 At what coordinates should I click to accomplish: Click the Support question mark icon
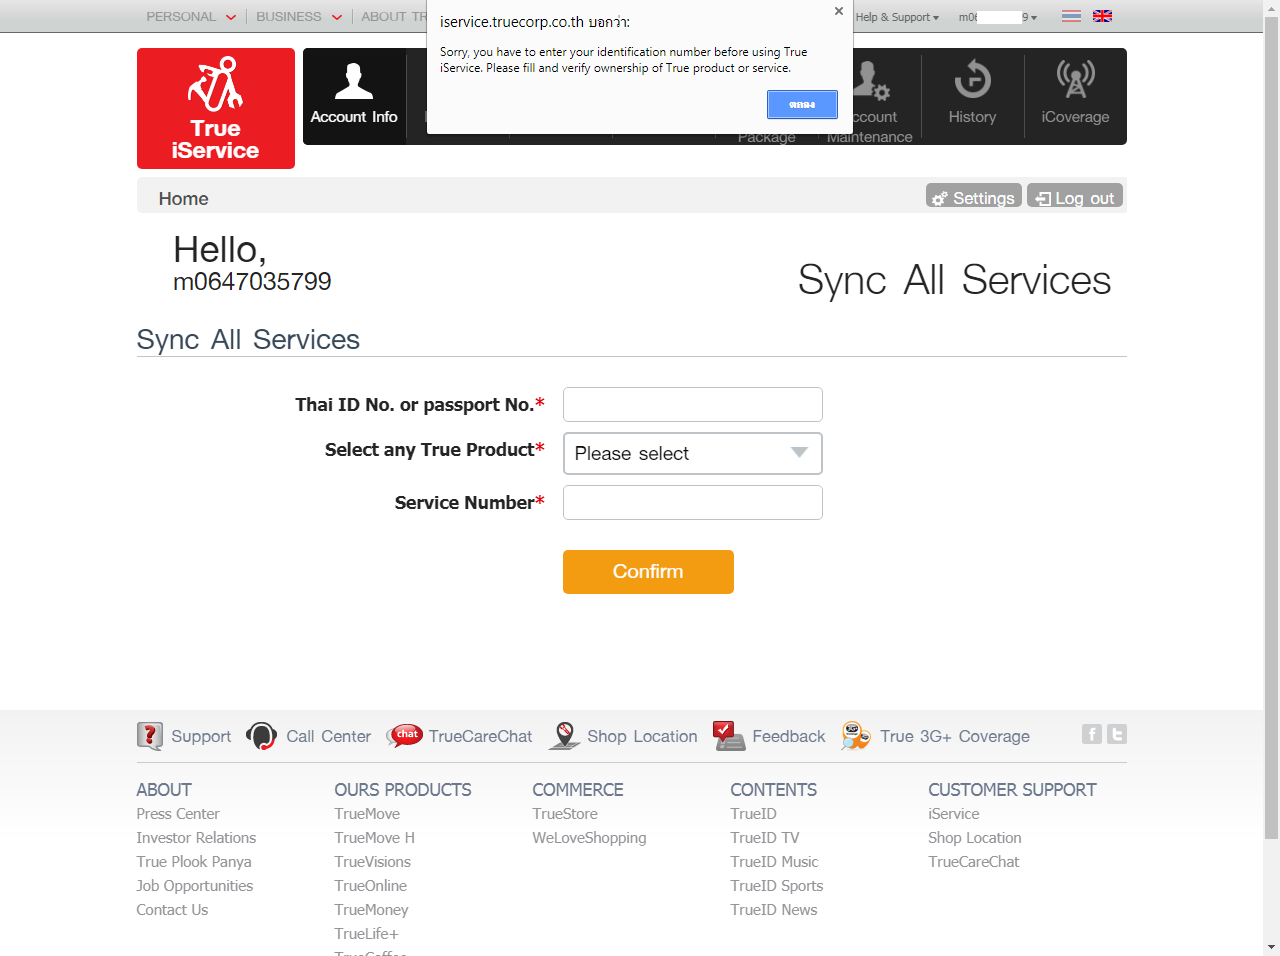pos(150,736)
